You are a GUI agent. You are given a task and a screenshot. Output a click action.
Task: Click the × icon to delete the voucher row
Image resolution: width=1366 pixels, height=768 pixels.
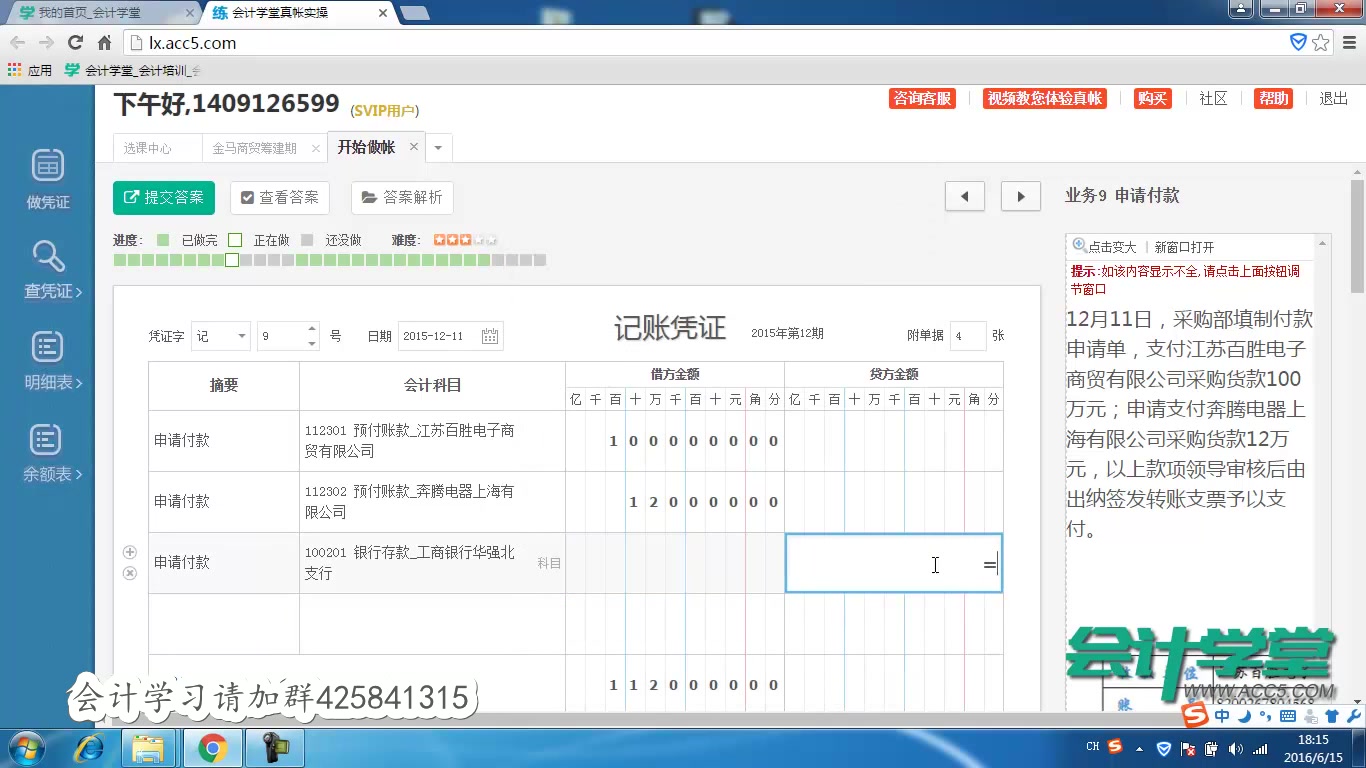129,572
